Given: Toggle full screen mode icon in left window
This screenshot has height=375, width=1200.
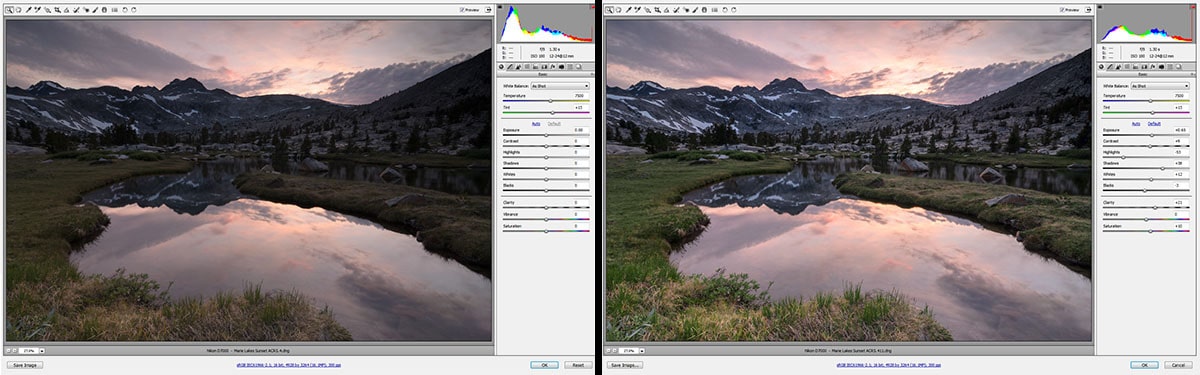Looking at the screenshot, I should (489, 10).
